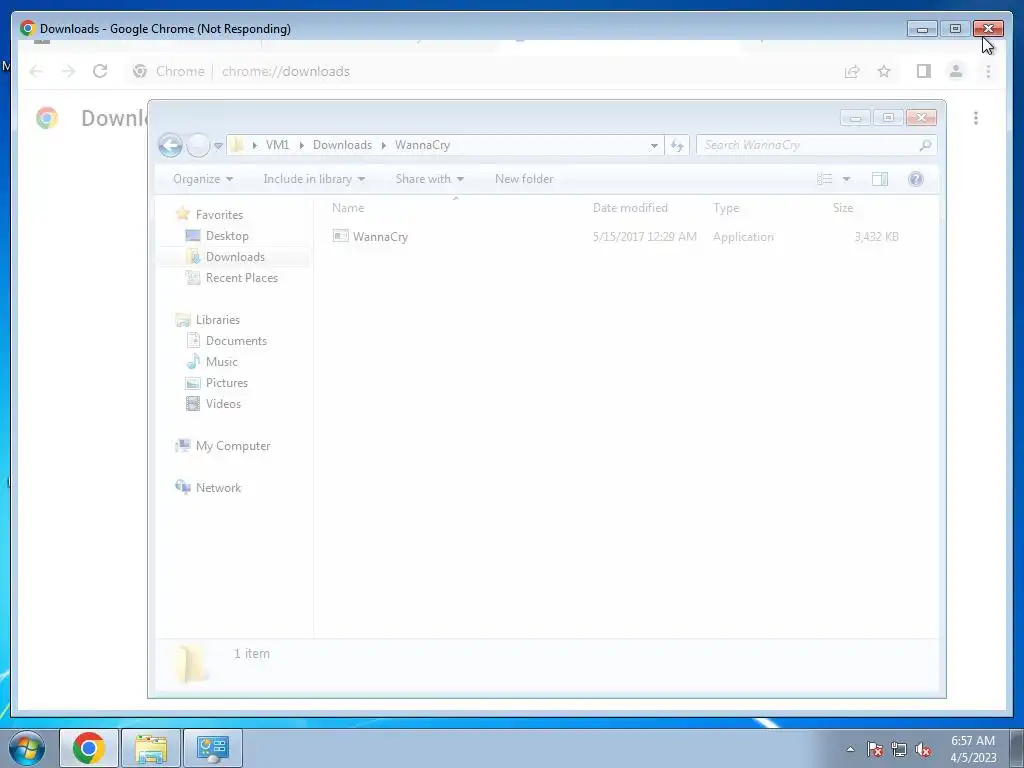1024x768 pixels.
Task: Open Action Center flag icon
Action: pyautogui.click(x=875, y=749)
